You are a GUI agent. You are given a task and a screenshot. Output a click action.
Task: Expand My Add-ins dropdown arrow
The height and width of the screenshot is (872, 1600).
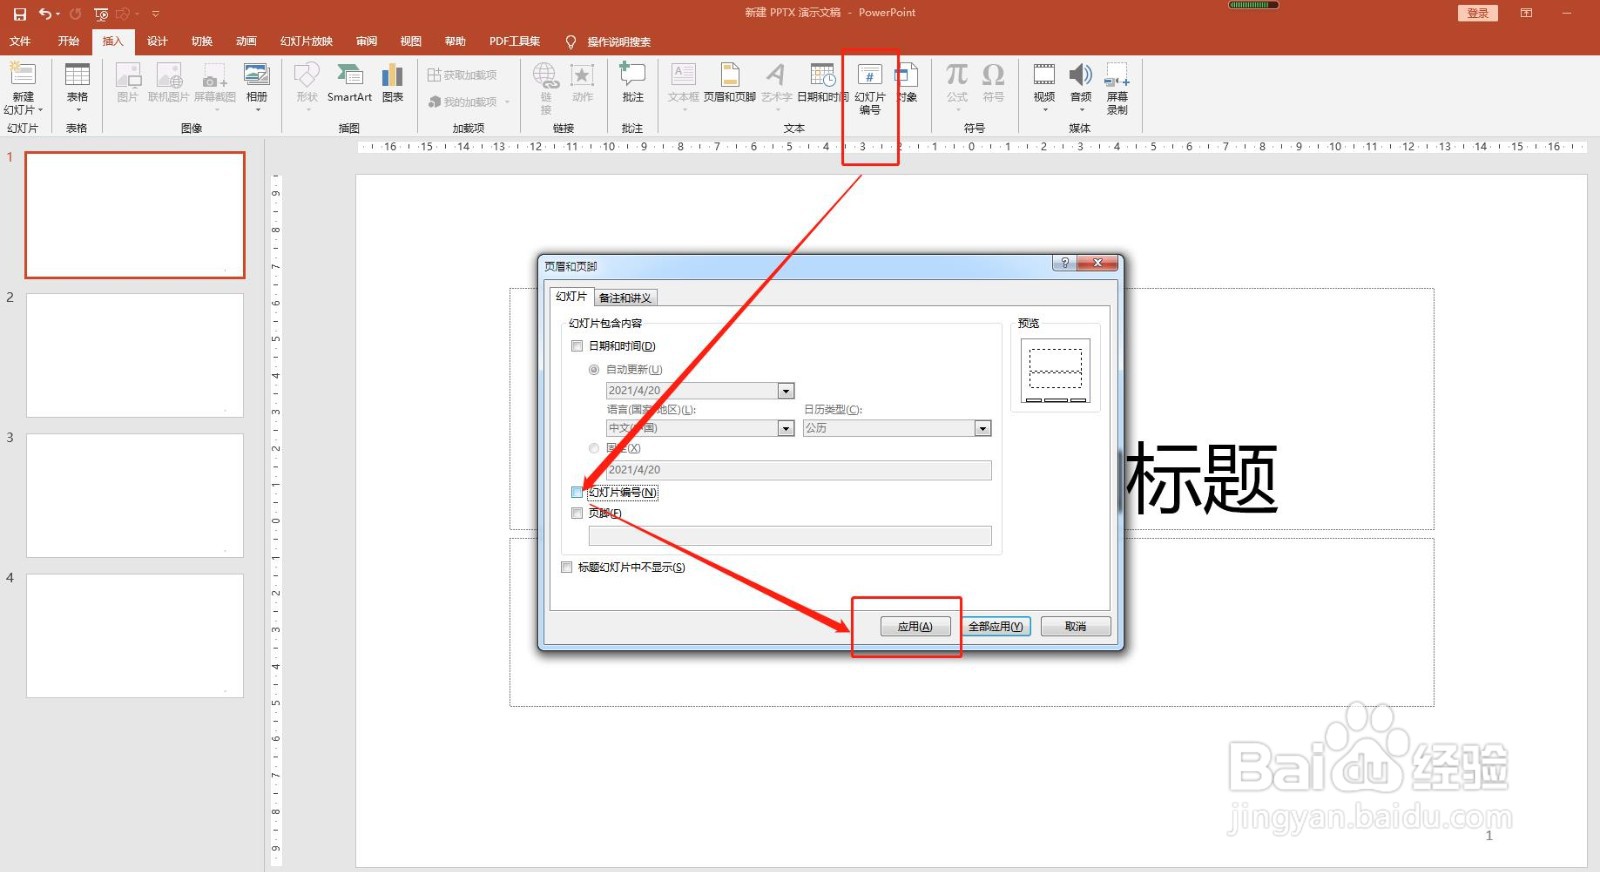point(508,102)
